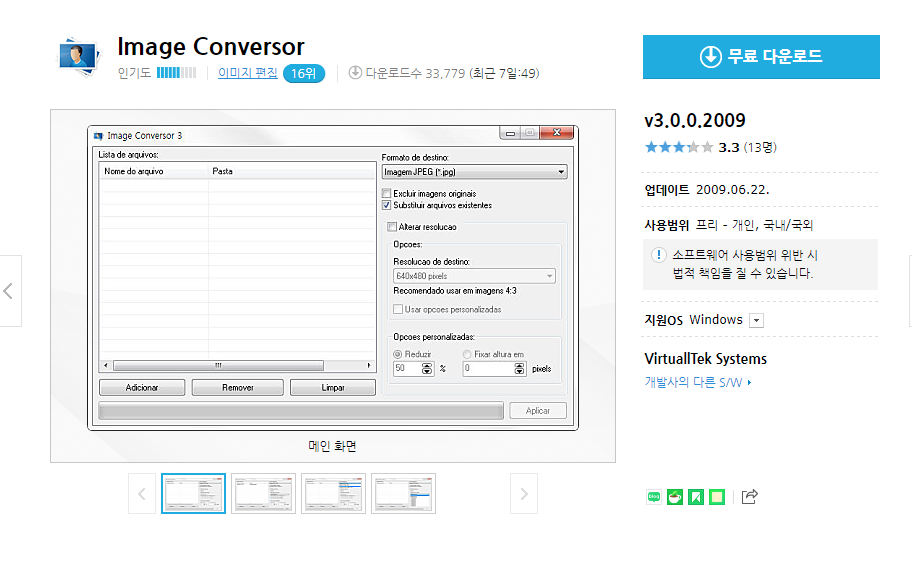Click the pixels height stepper arrows
The image size is (912, 564).
point(519,369)
